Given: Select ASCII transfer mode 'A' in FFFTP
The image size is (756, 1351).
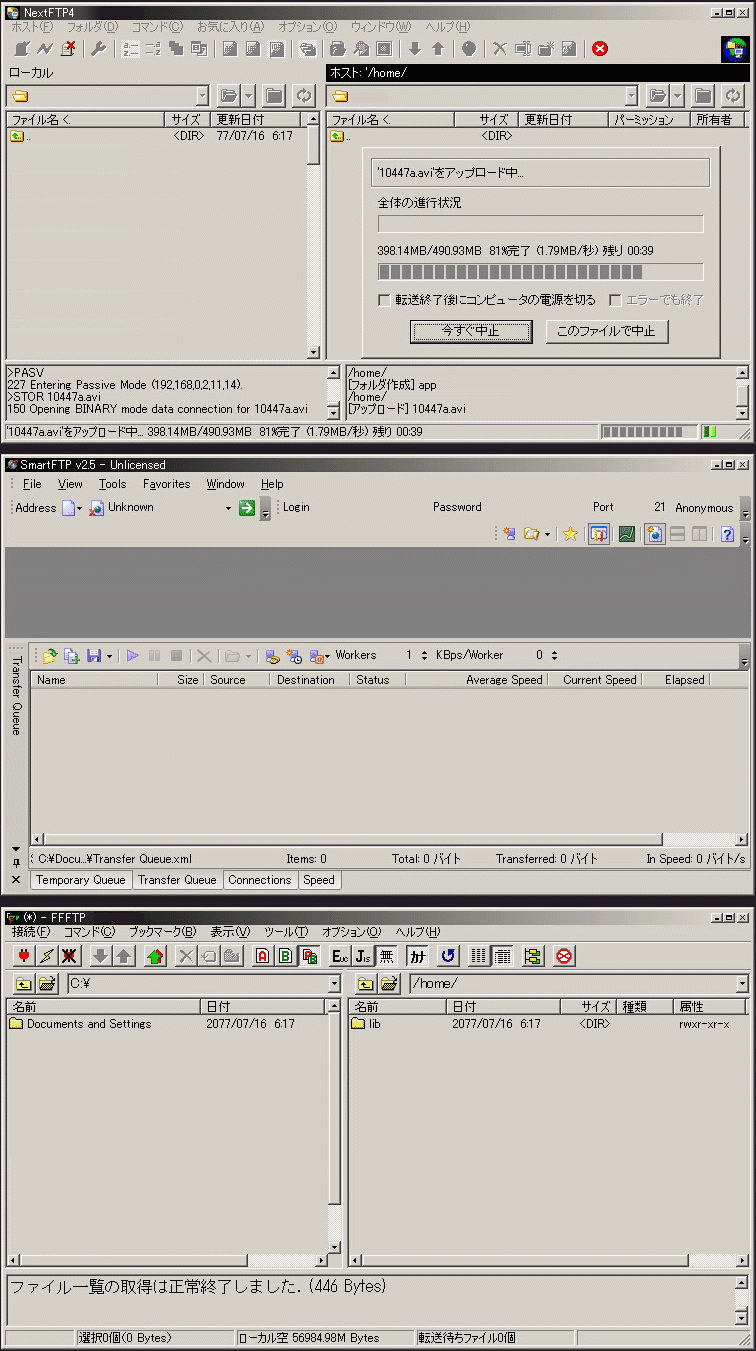Looking at the screenshot, I should pos(262,956).
